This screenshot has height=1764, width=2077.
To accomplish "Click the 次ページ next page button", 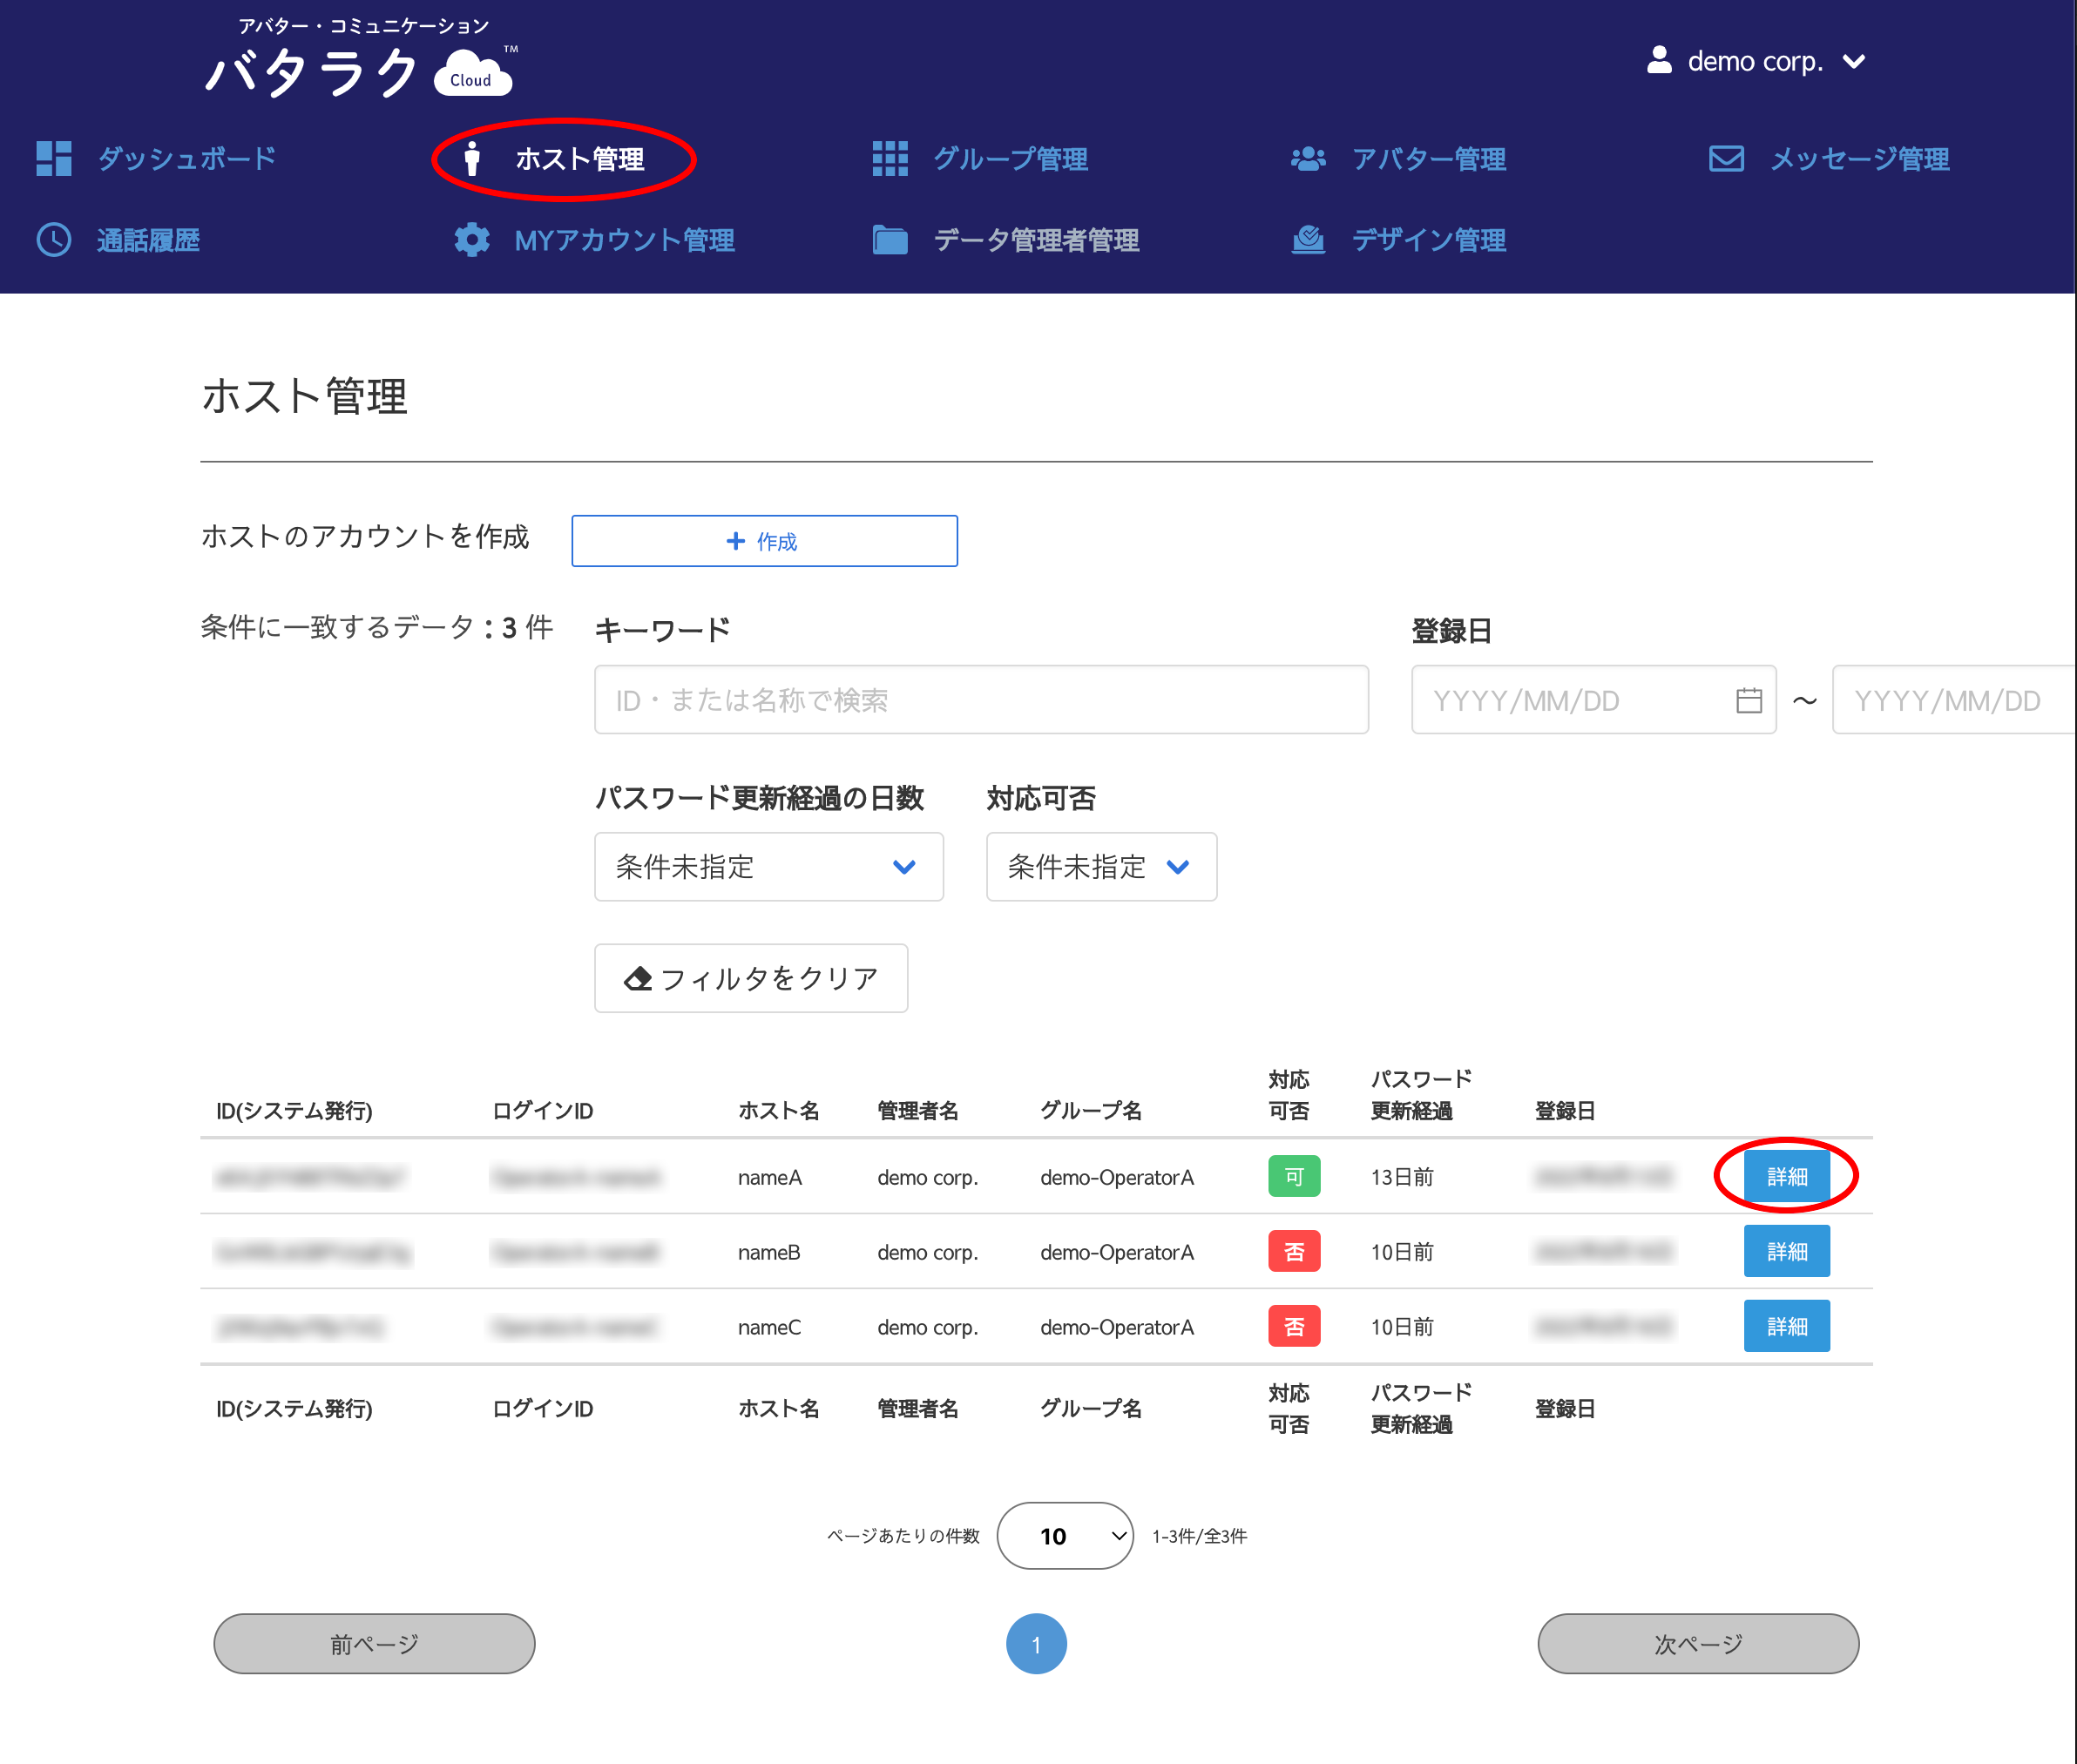I will (1697, 1643).
